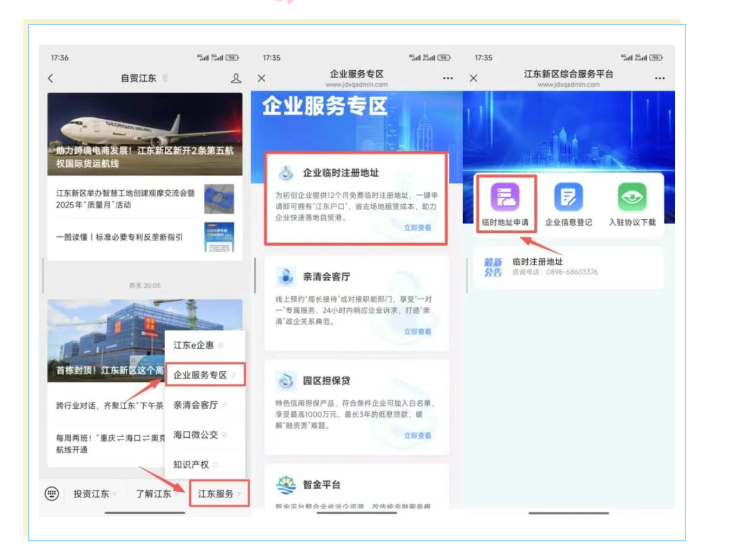Open the 临时地址申请 purple icon

click(505, 197)
